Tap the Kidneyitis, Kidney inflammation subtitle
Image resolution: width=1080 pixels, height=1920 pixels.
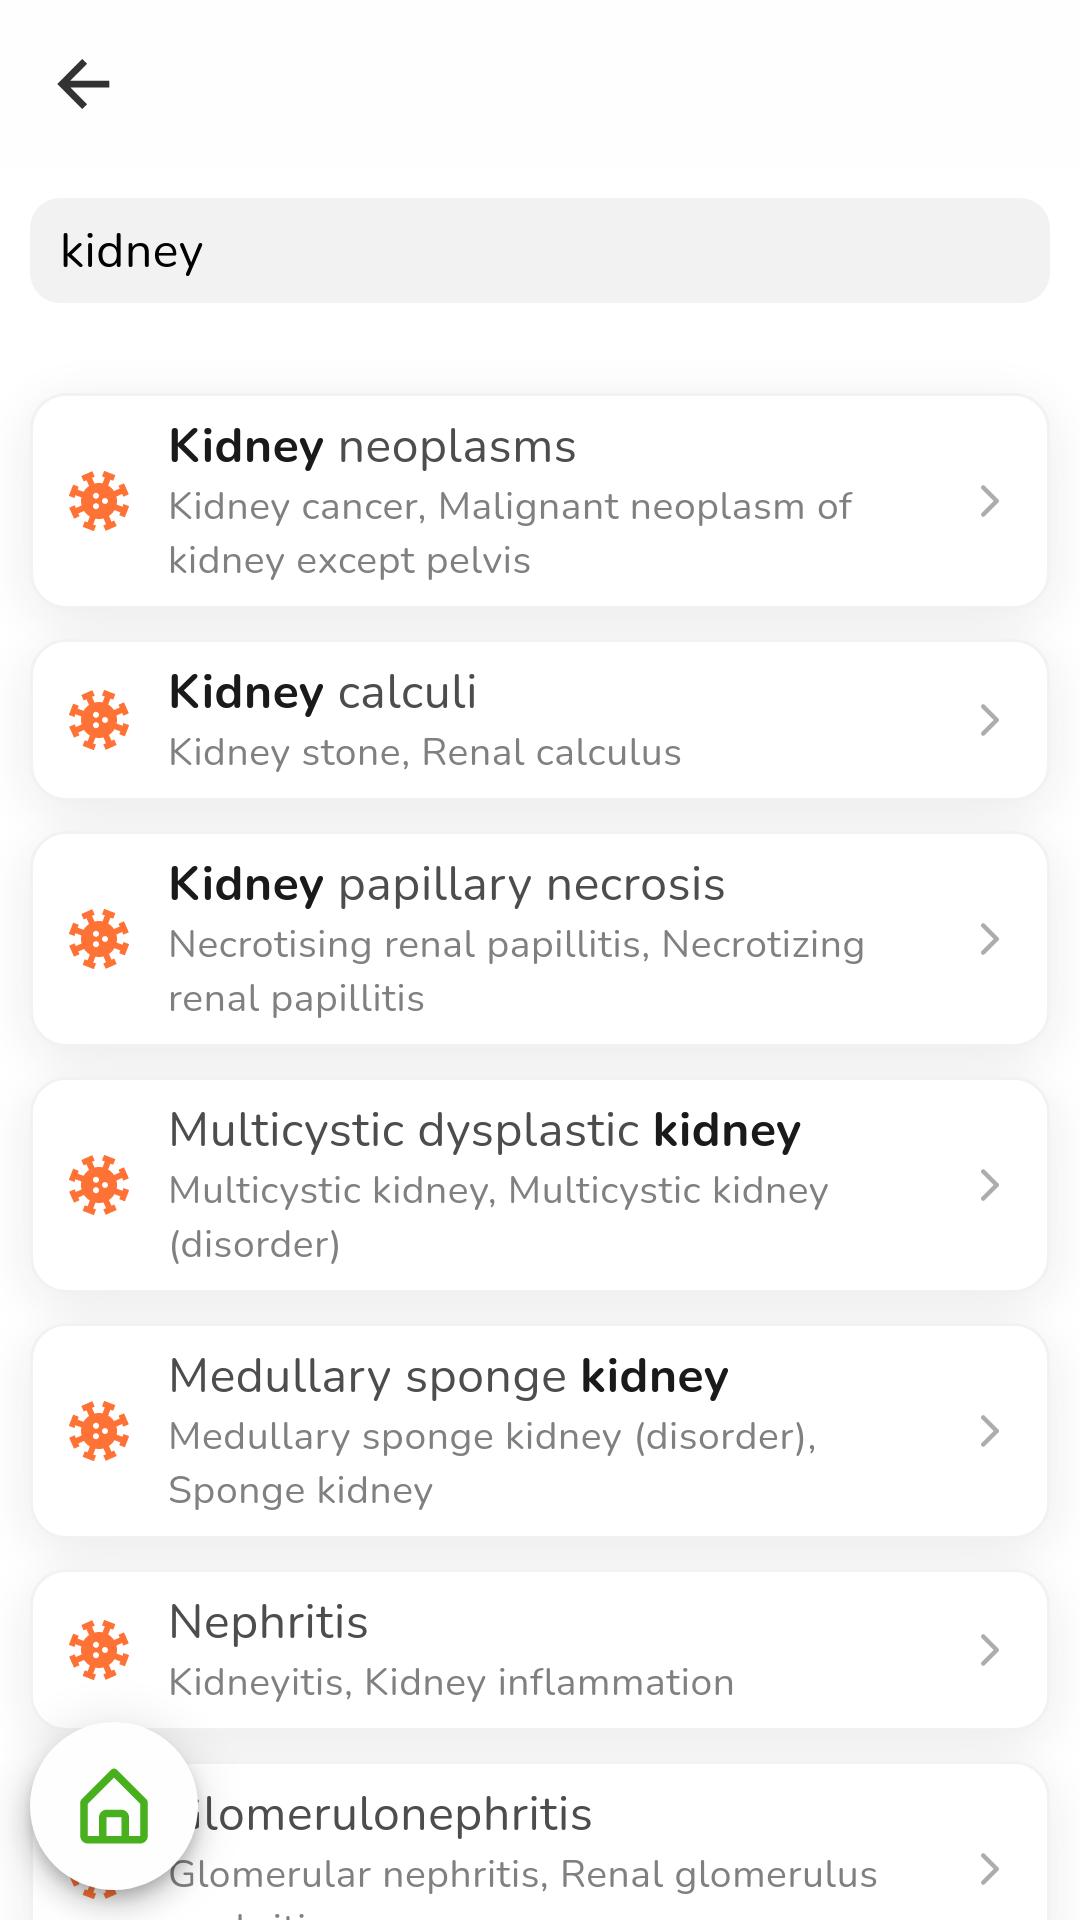click(x=451, y=1682)
